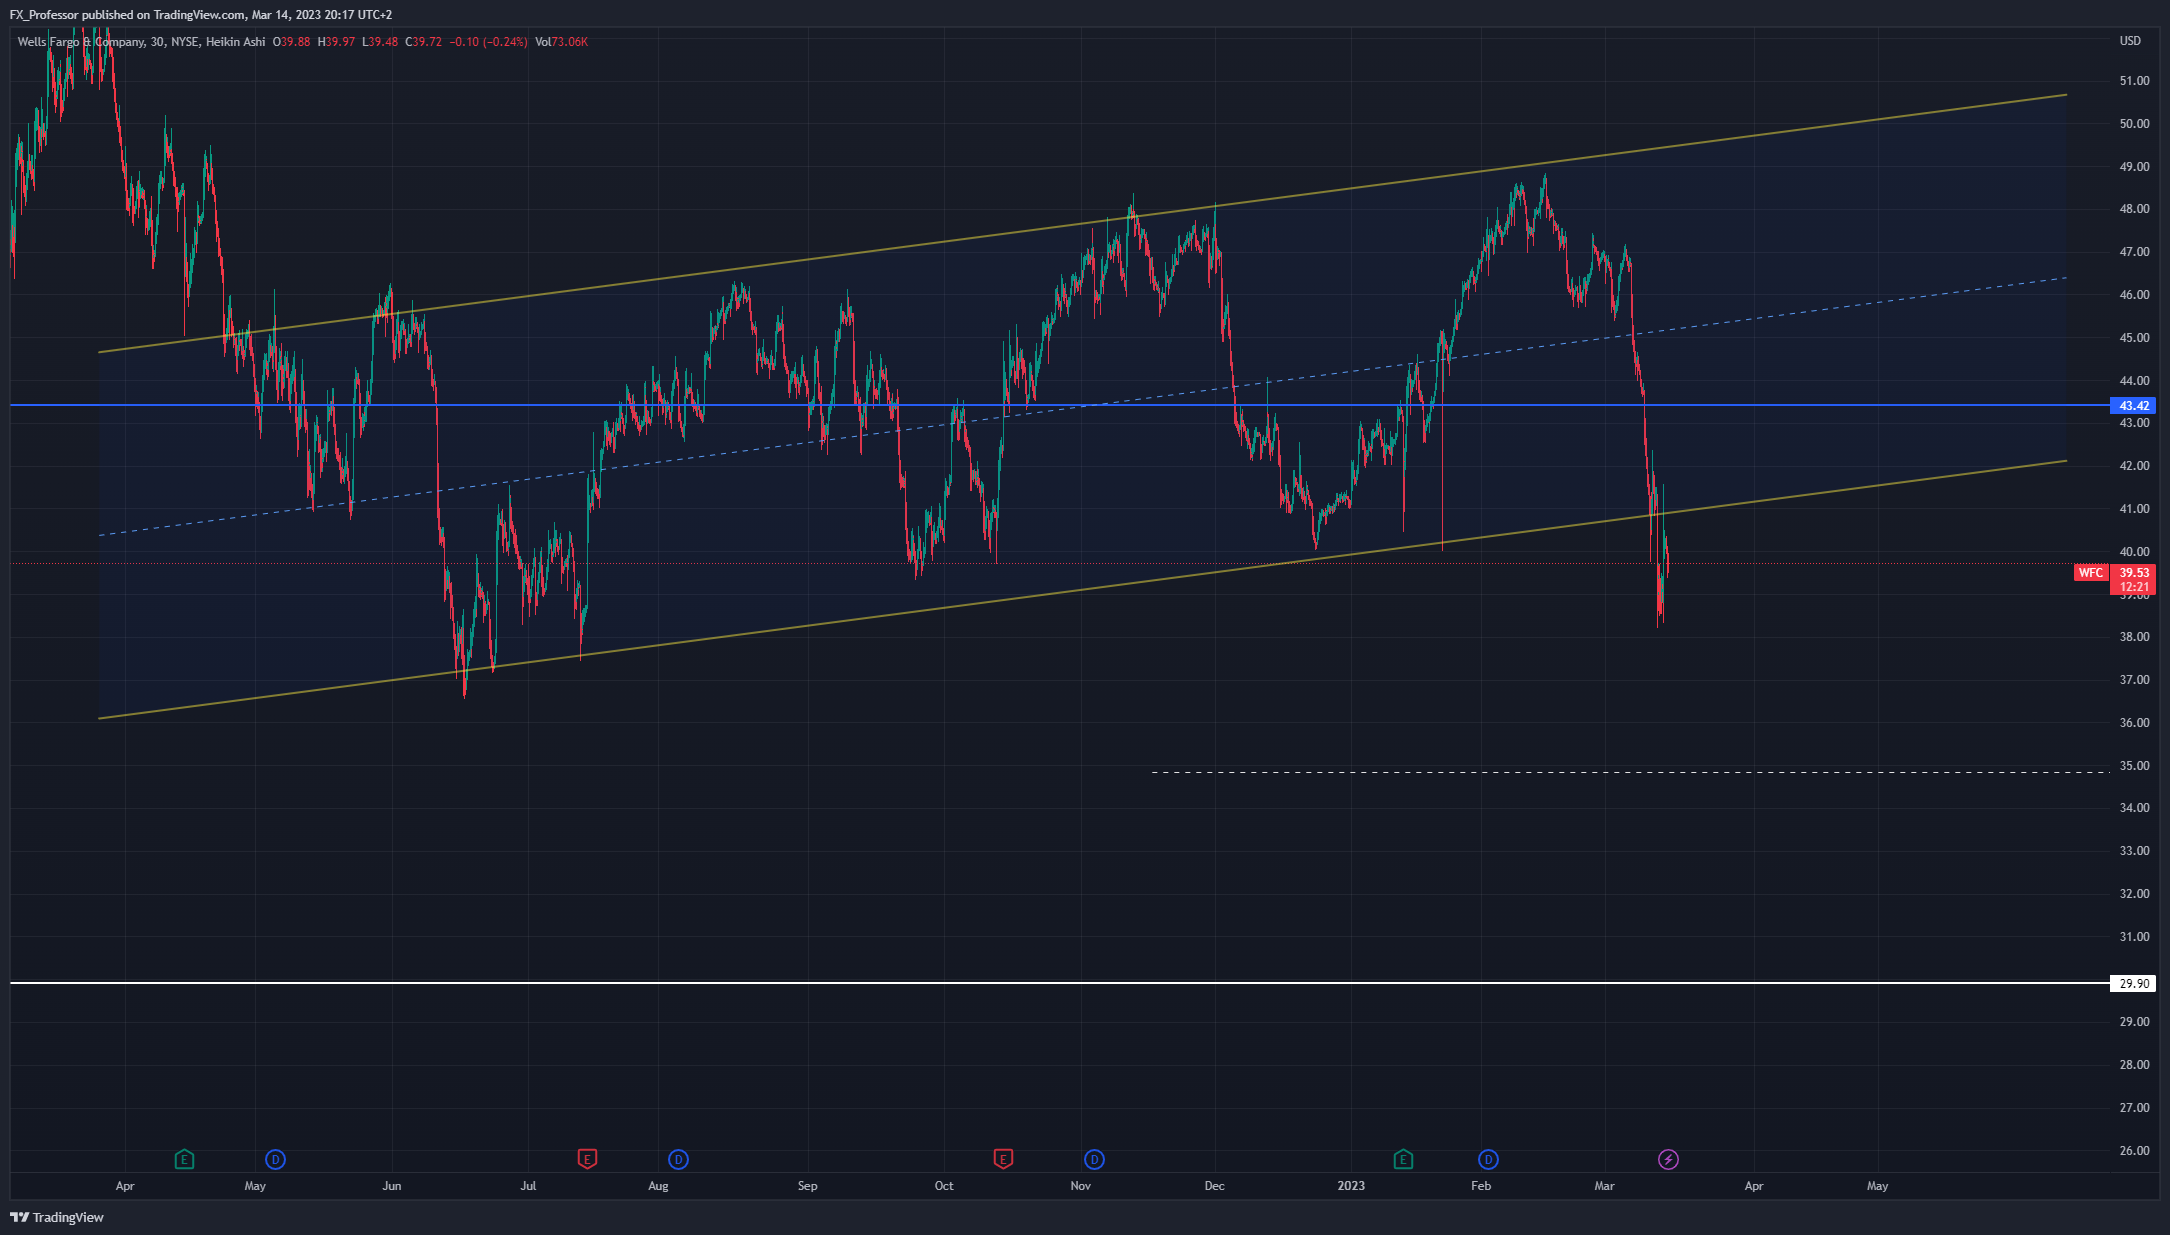Viewport: 2170px width, 1235px height.
Task: Click the Dec label on time axis
Action: [1214, 1186]
